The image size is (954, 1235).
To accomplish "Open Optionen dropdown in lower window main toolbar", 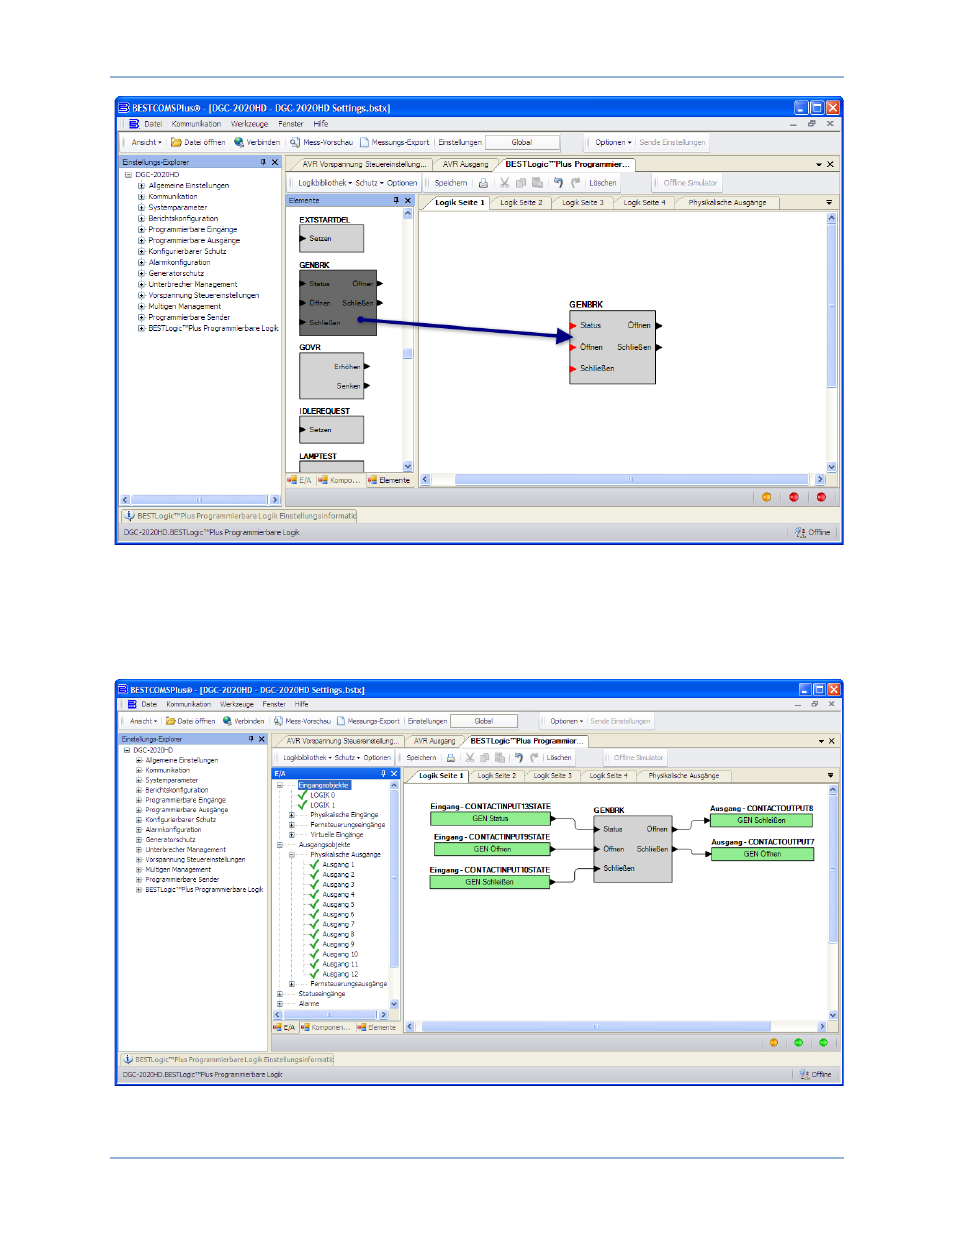I will 566,722.
